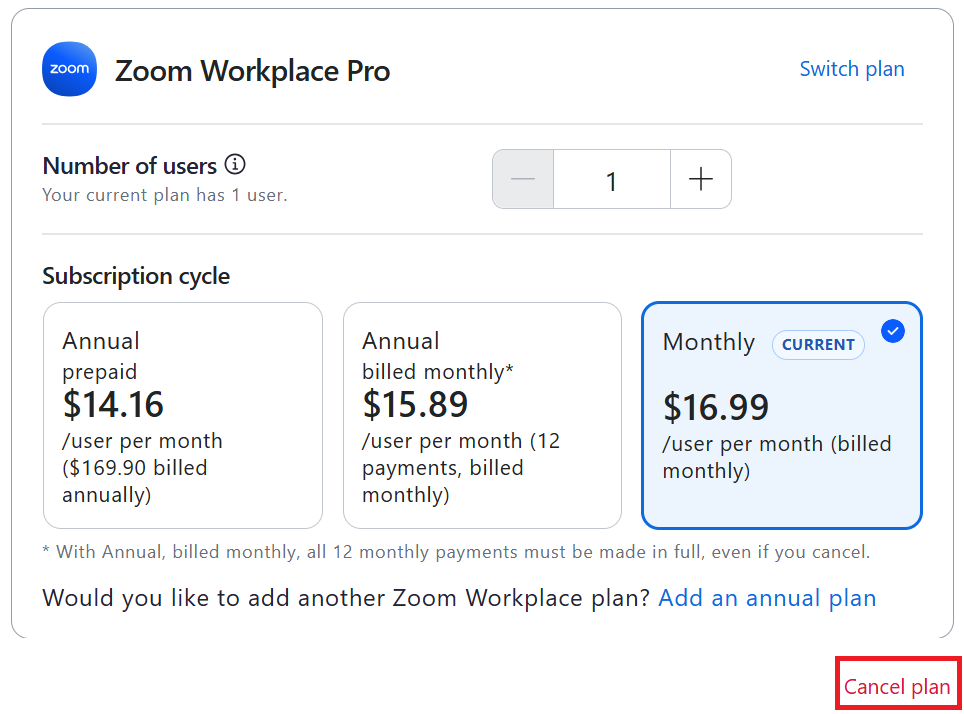The width and height of the screenshot is (964, 714).
Task: Select the Monthly $16.99 cycle card
Action: pos(781,415)
